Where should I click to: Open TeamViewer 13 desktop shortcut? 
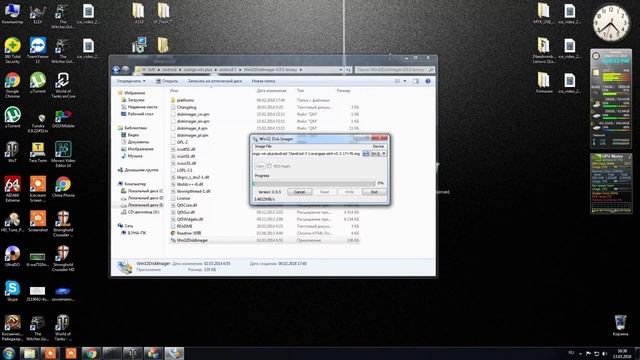pyautogui.click(x=38, y=51)
